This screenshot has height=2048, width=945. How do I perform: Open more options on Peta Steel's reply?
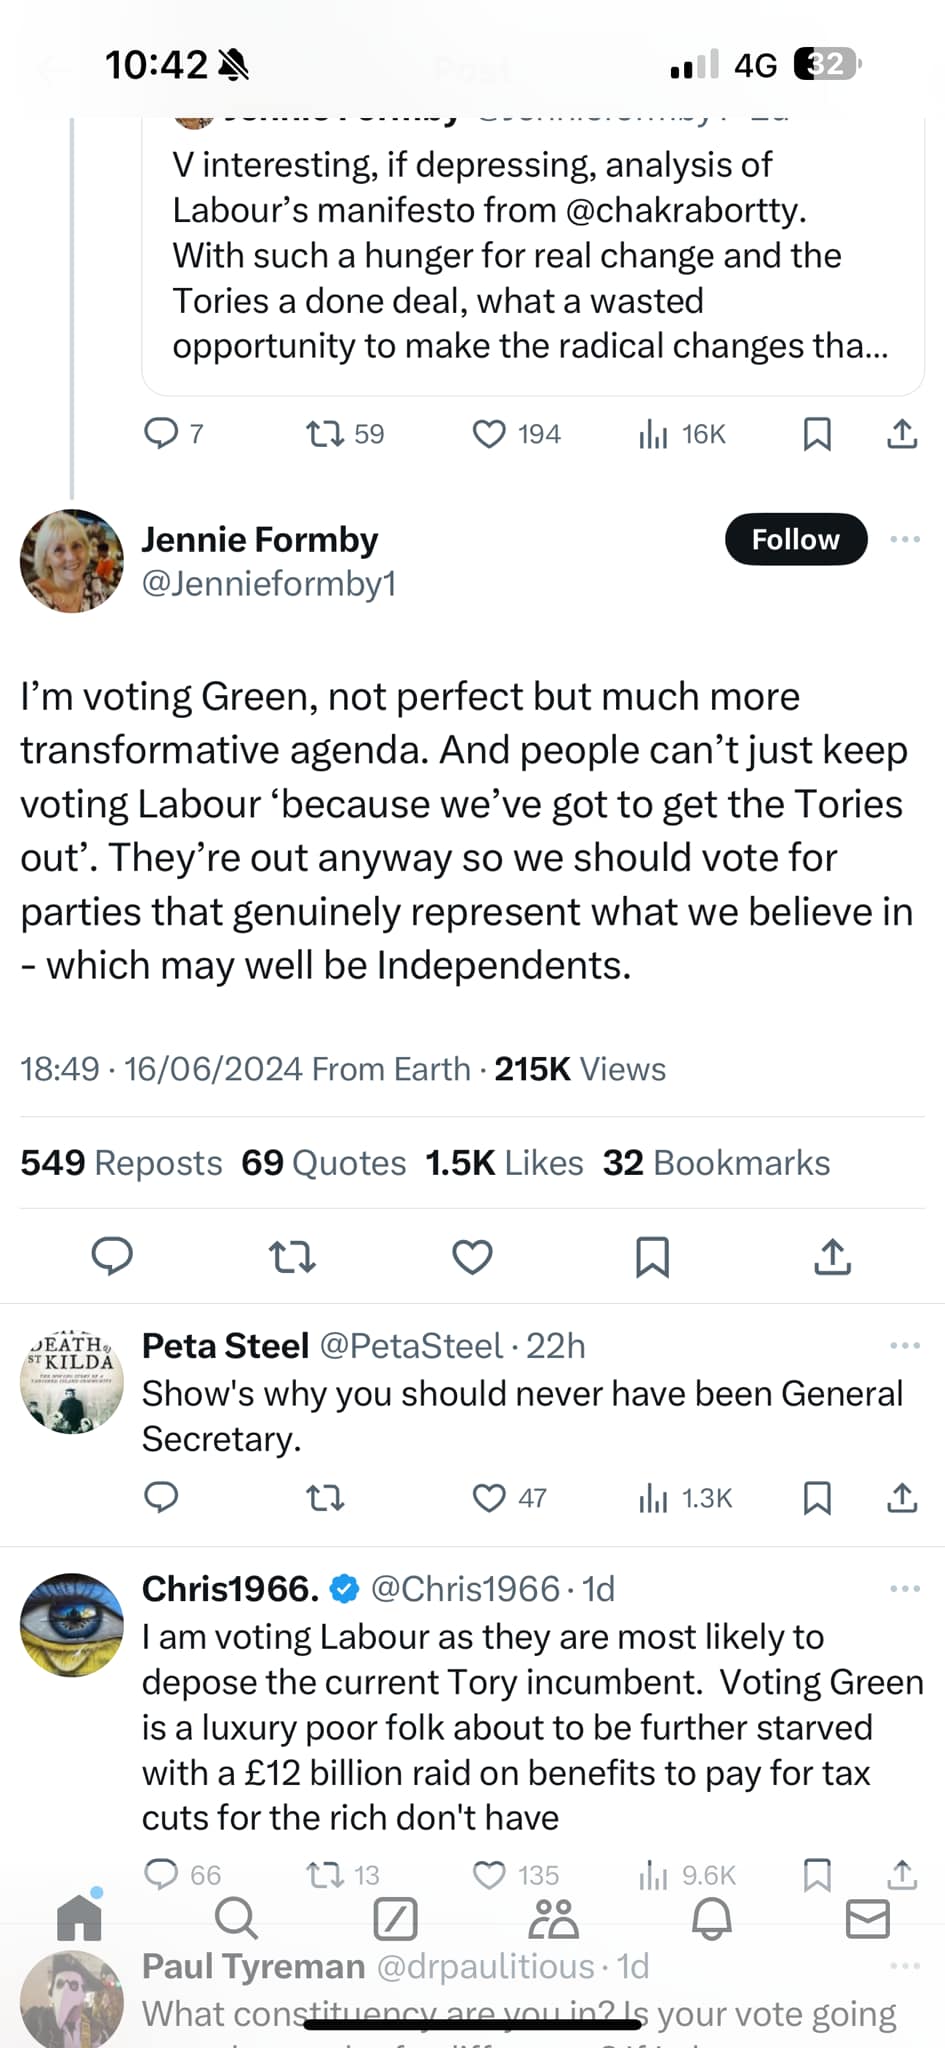904,1345
